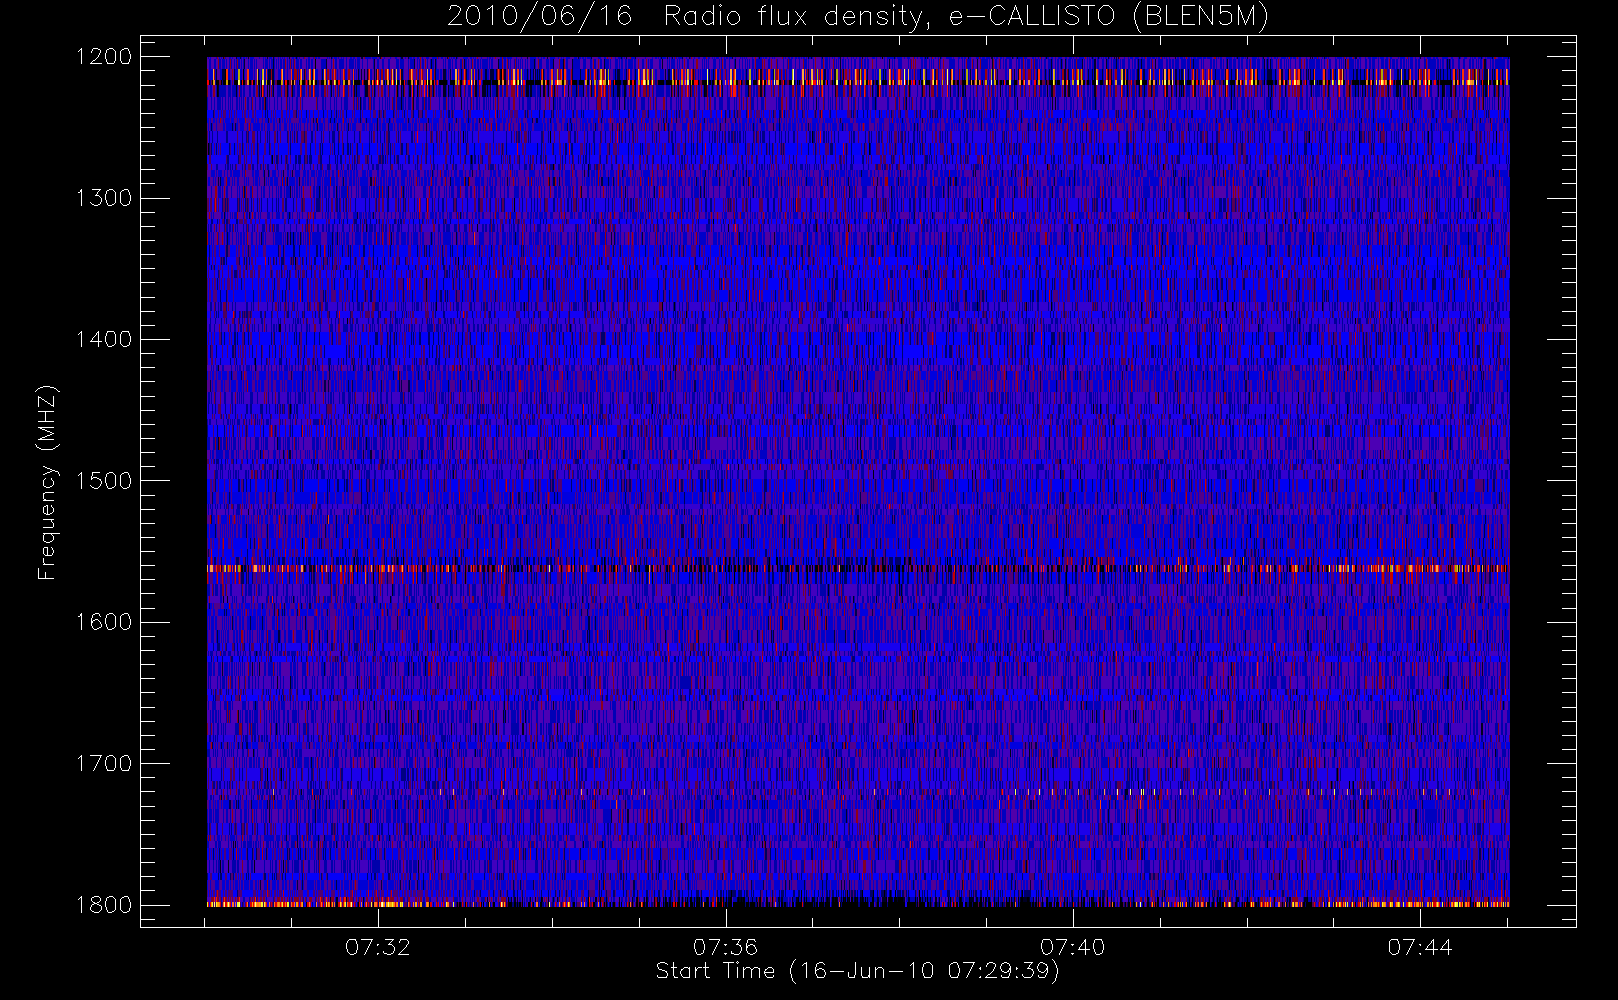Click the bright interference line near 1560 MHz
The image size is (1618, 1000).
[858, 568]
